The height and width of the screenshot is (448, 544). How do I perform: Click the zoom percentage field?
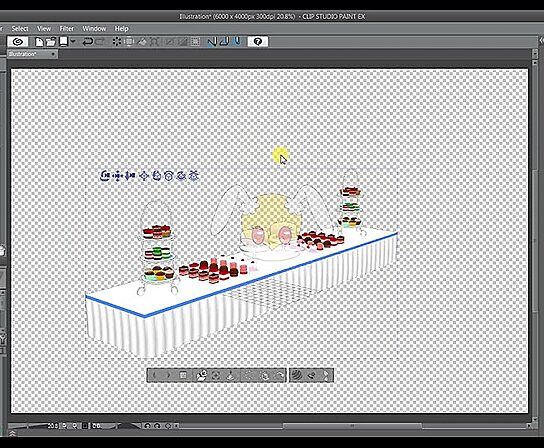(53, 425)
